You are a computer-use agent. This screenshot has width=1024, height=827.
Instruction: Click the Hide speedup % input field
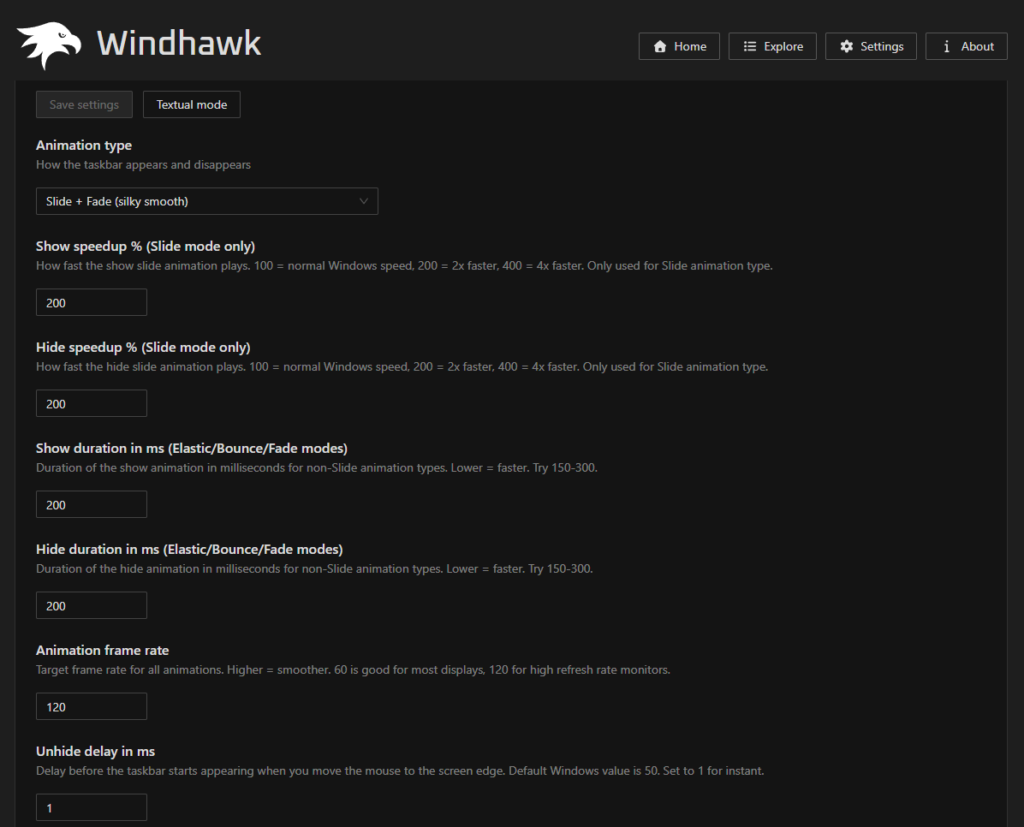(91, 404)
